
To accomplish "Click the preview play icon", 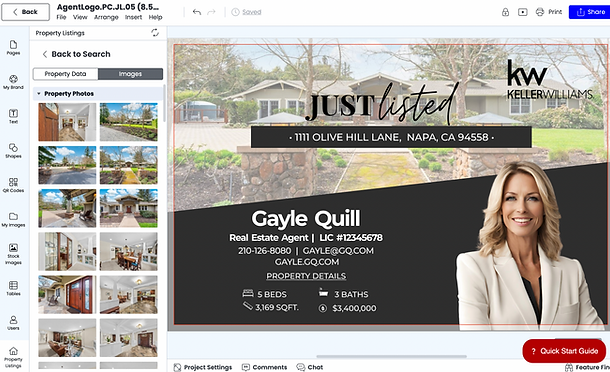I will [522, 12].
